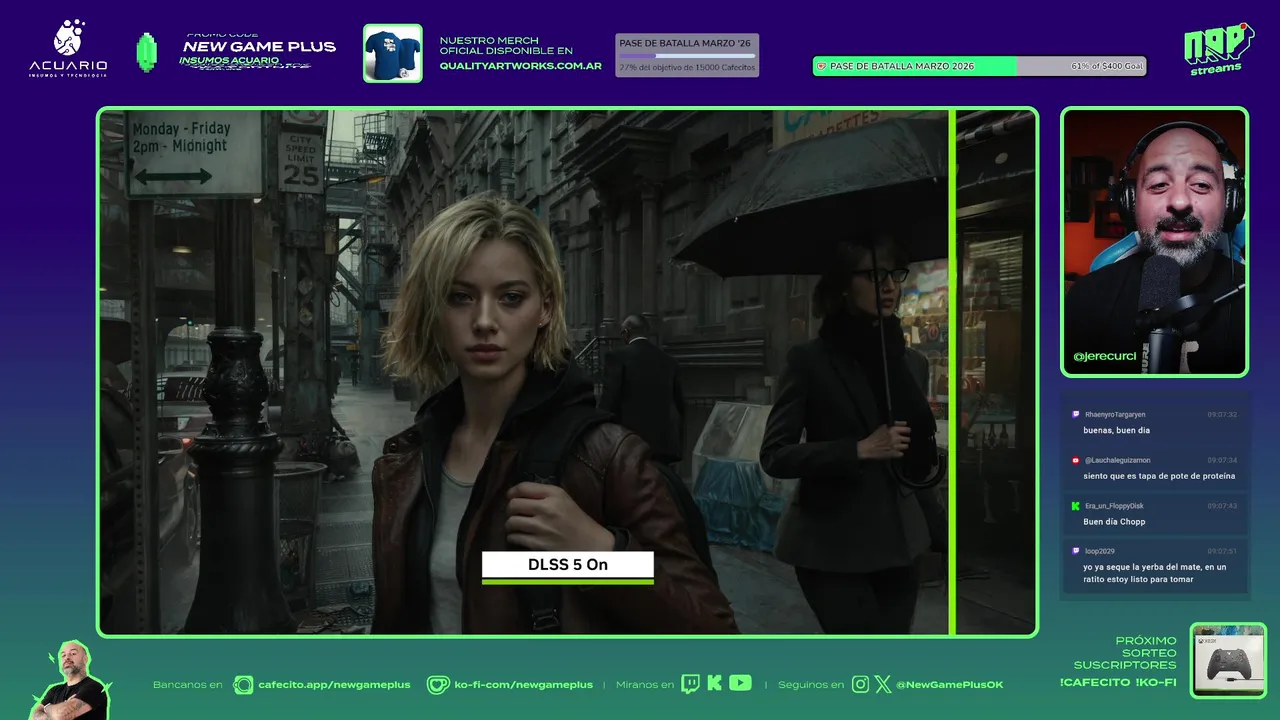Click the YouTube icon in footer
The width and height of the screenshot is (1280, 720).
pyautogui.click(x=740, y=683)
